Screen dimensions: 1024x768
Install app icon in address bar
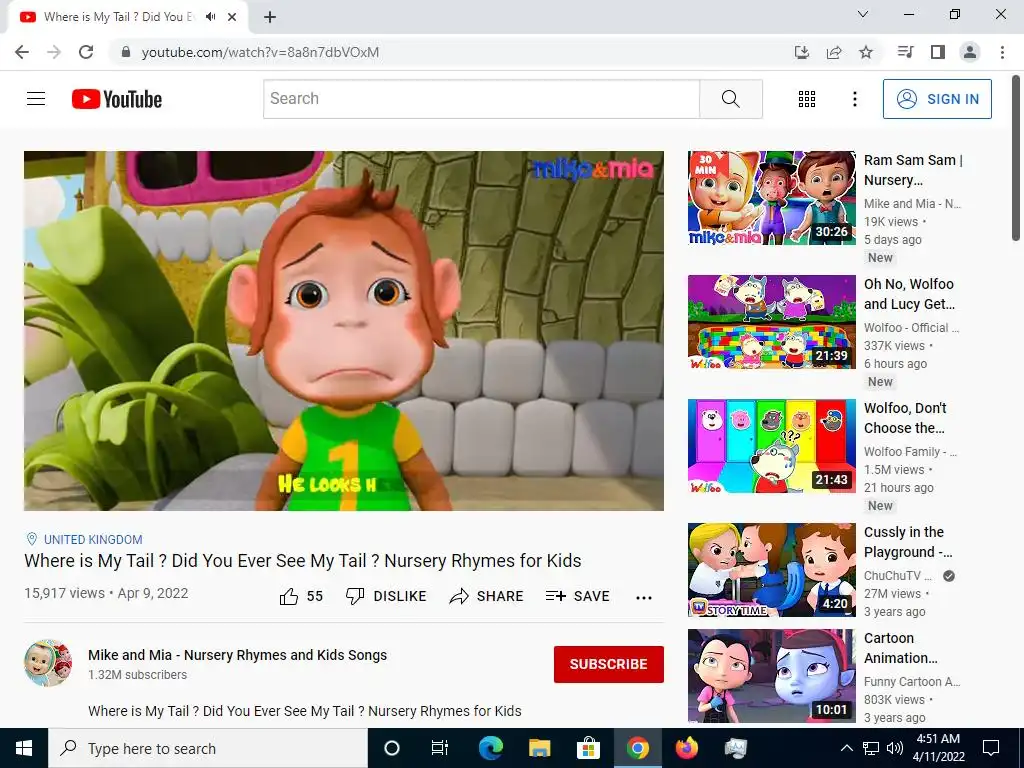[x=801, y=52]
